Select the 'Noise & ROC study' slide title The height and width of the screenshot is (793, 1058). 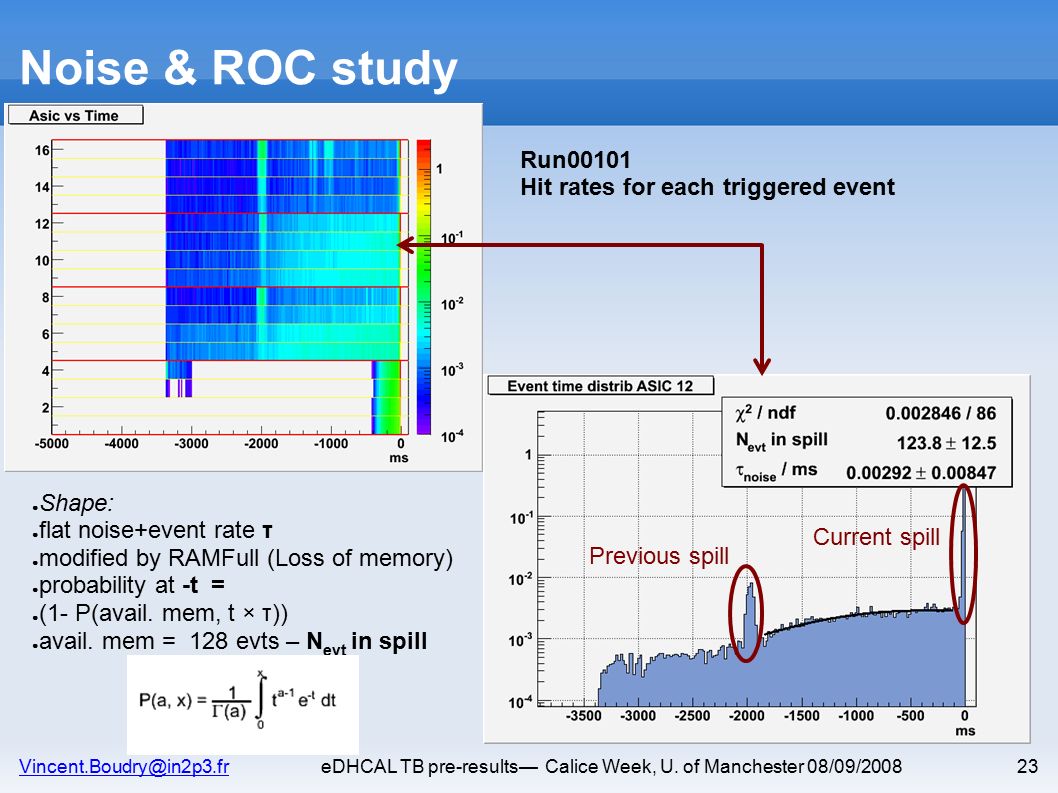tap(239, 68)
